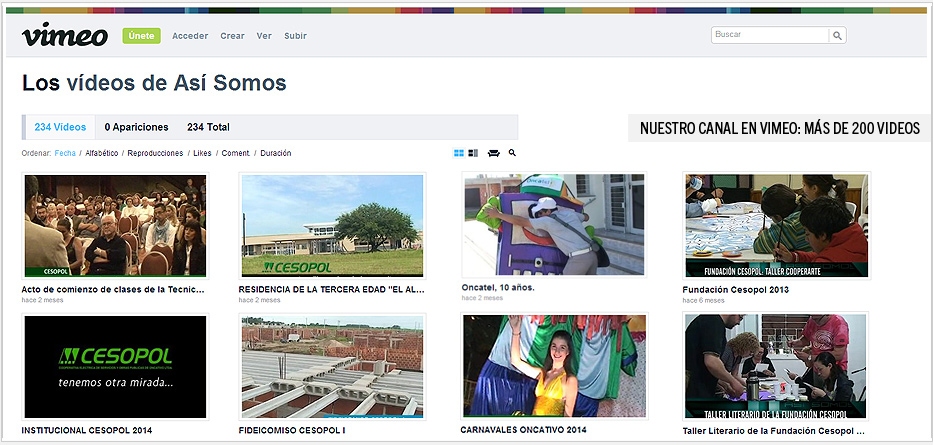This screenshot has width=933, height=445.
Task: Open the Subir menu item
Action: pos(296,36)
